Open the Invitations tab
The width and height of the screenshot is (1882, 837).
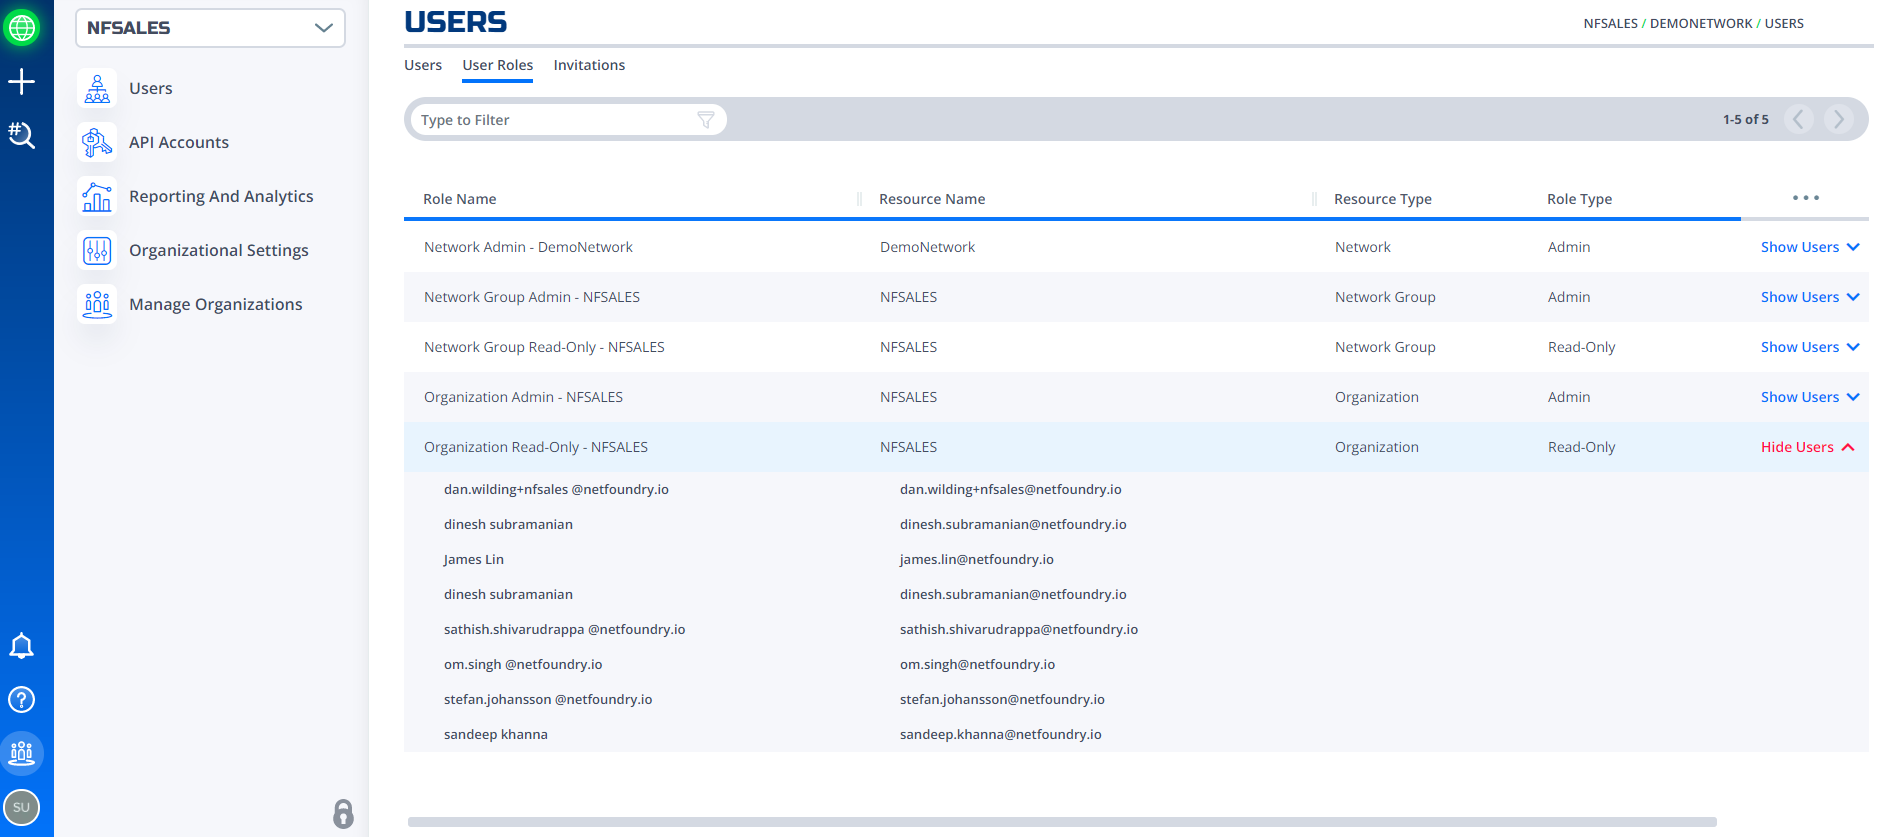point(589,65)
